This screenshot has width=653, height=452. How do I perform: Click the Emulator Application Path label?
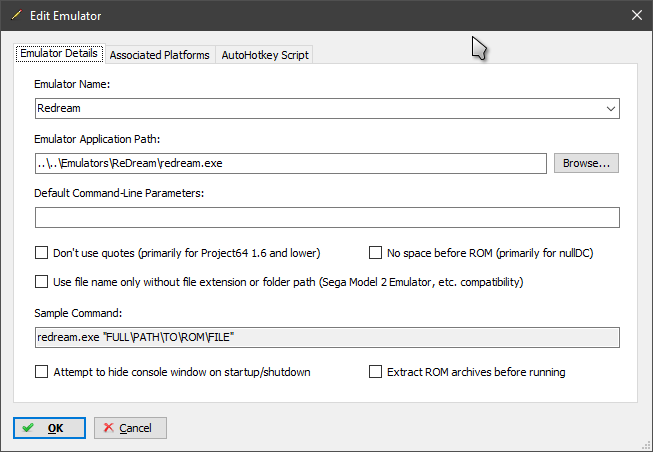pos(97,139)
